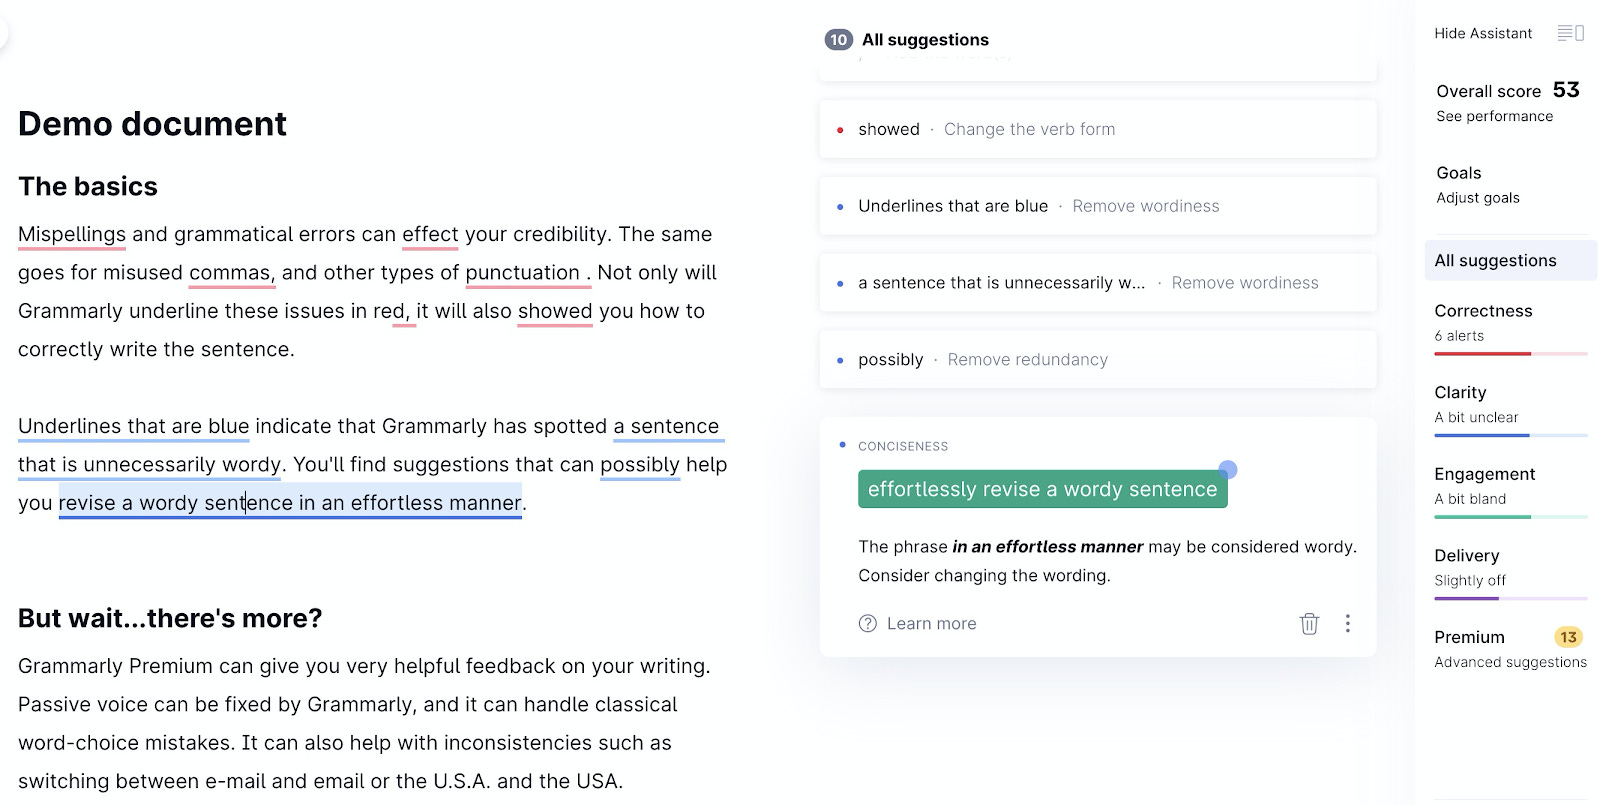Expand the 'possibly' redundancy suggestion card
Viewport: 1600px width, 805px height.
(x=1097, y=359)
